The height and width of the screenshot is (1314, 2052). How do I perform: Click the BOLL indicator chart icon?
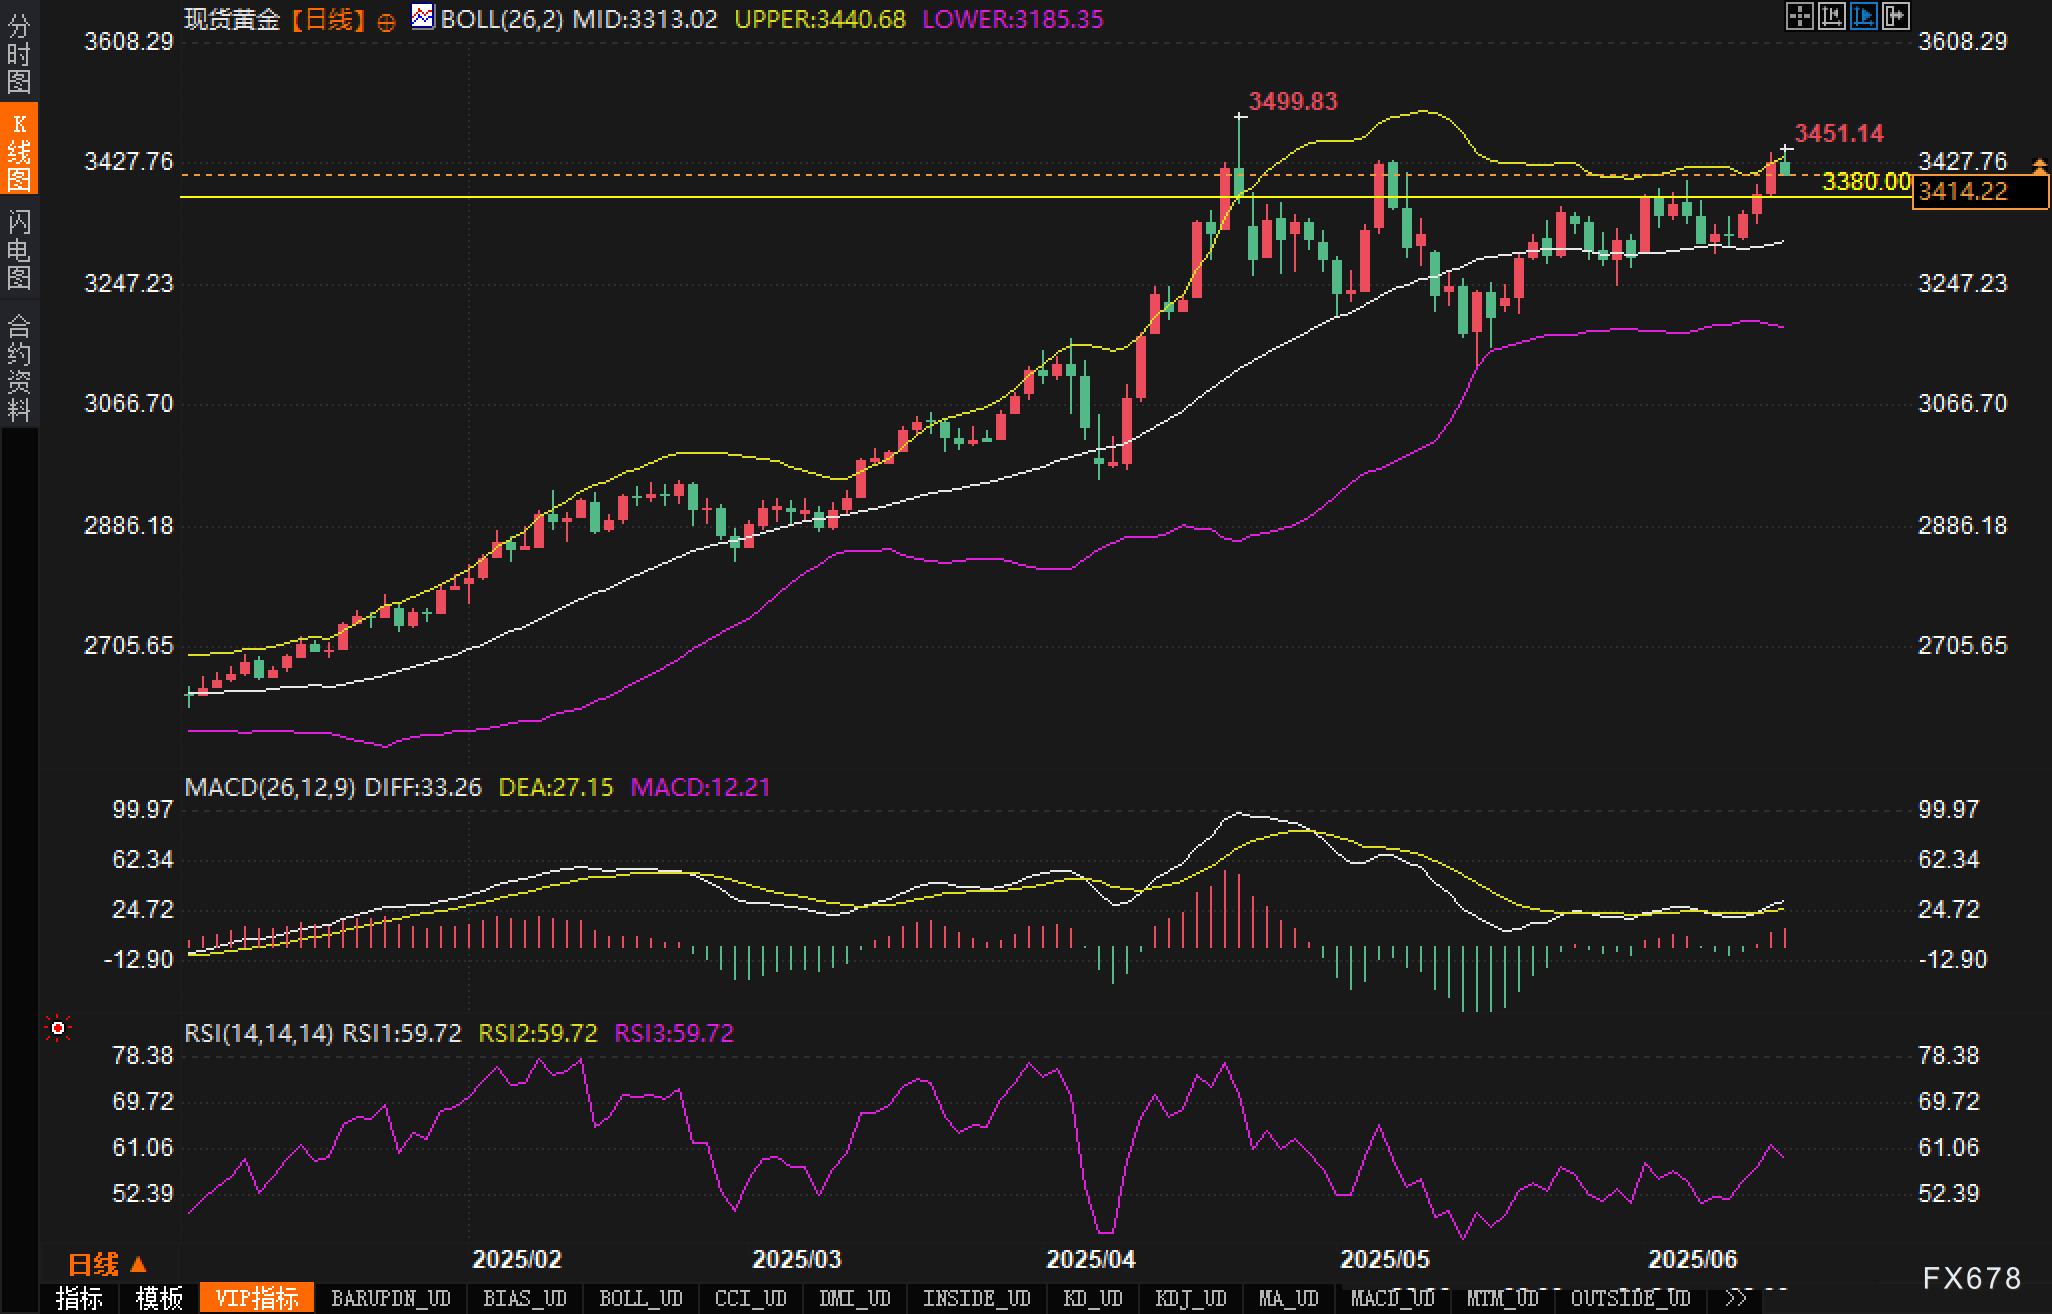tap(423, 17)
